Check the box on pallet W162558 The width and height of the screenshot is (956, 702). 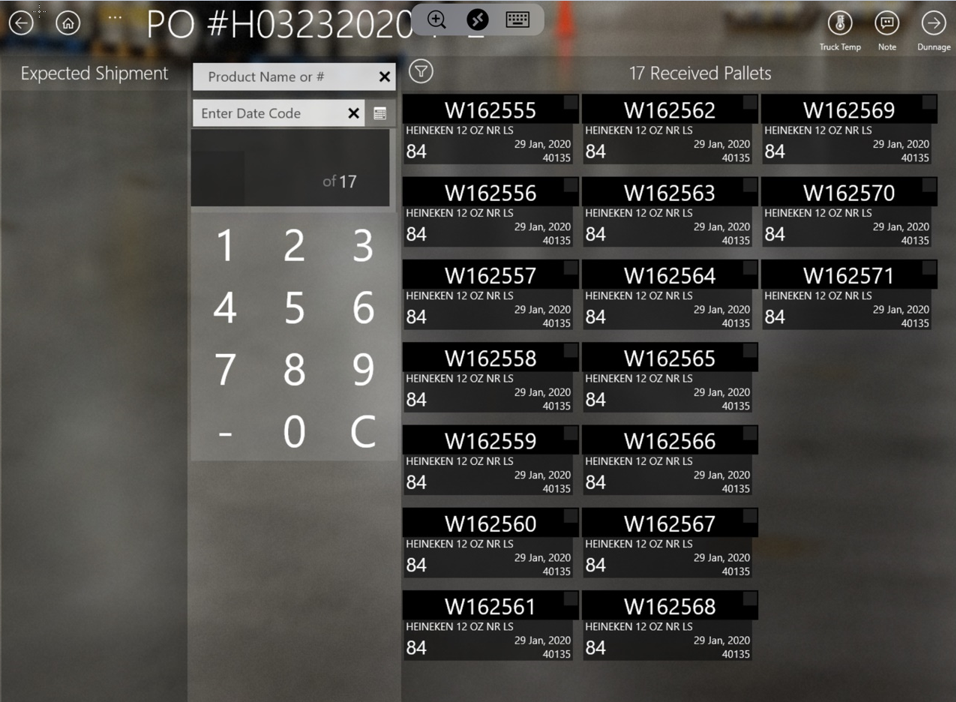tap(571, 350)
